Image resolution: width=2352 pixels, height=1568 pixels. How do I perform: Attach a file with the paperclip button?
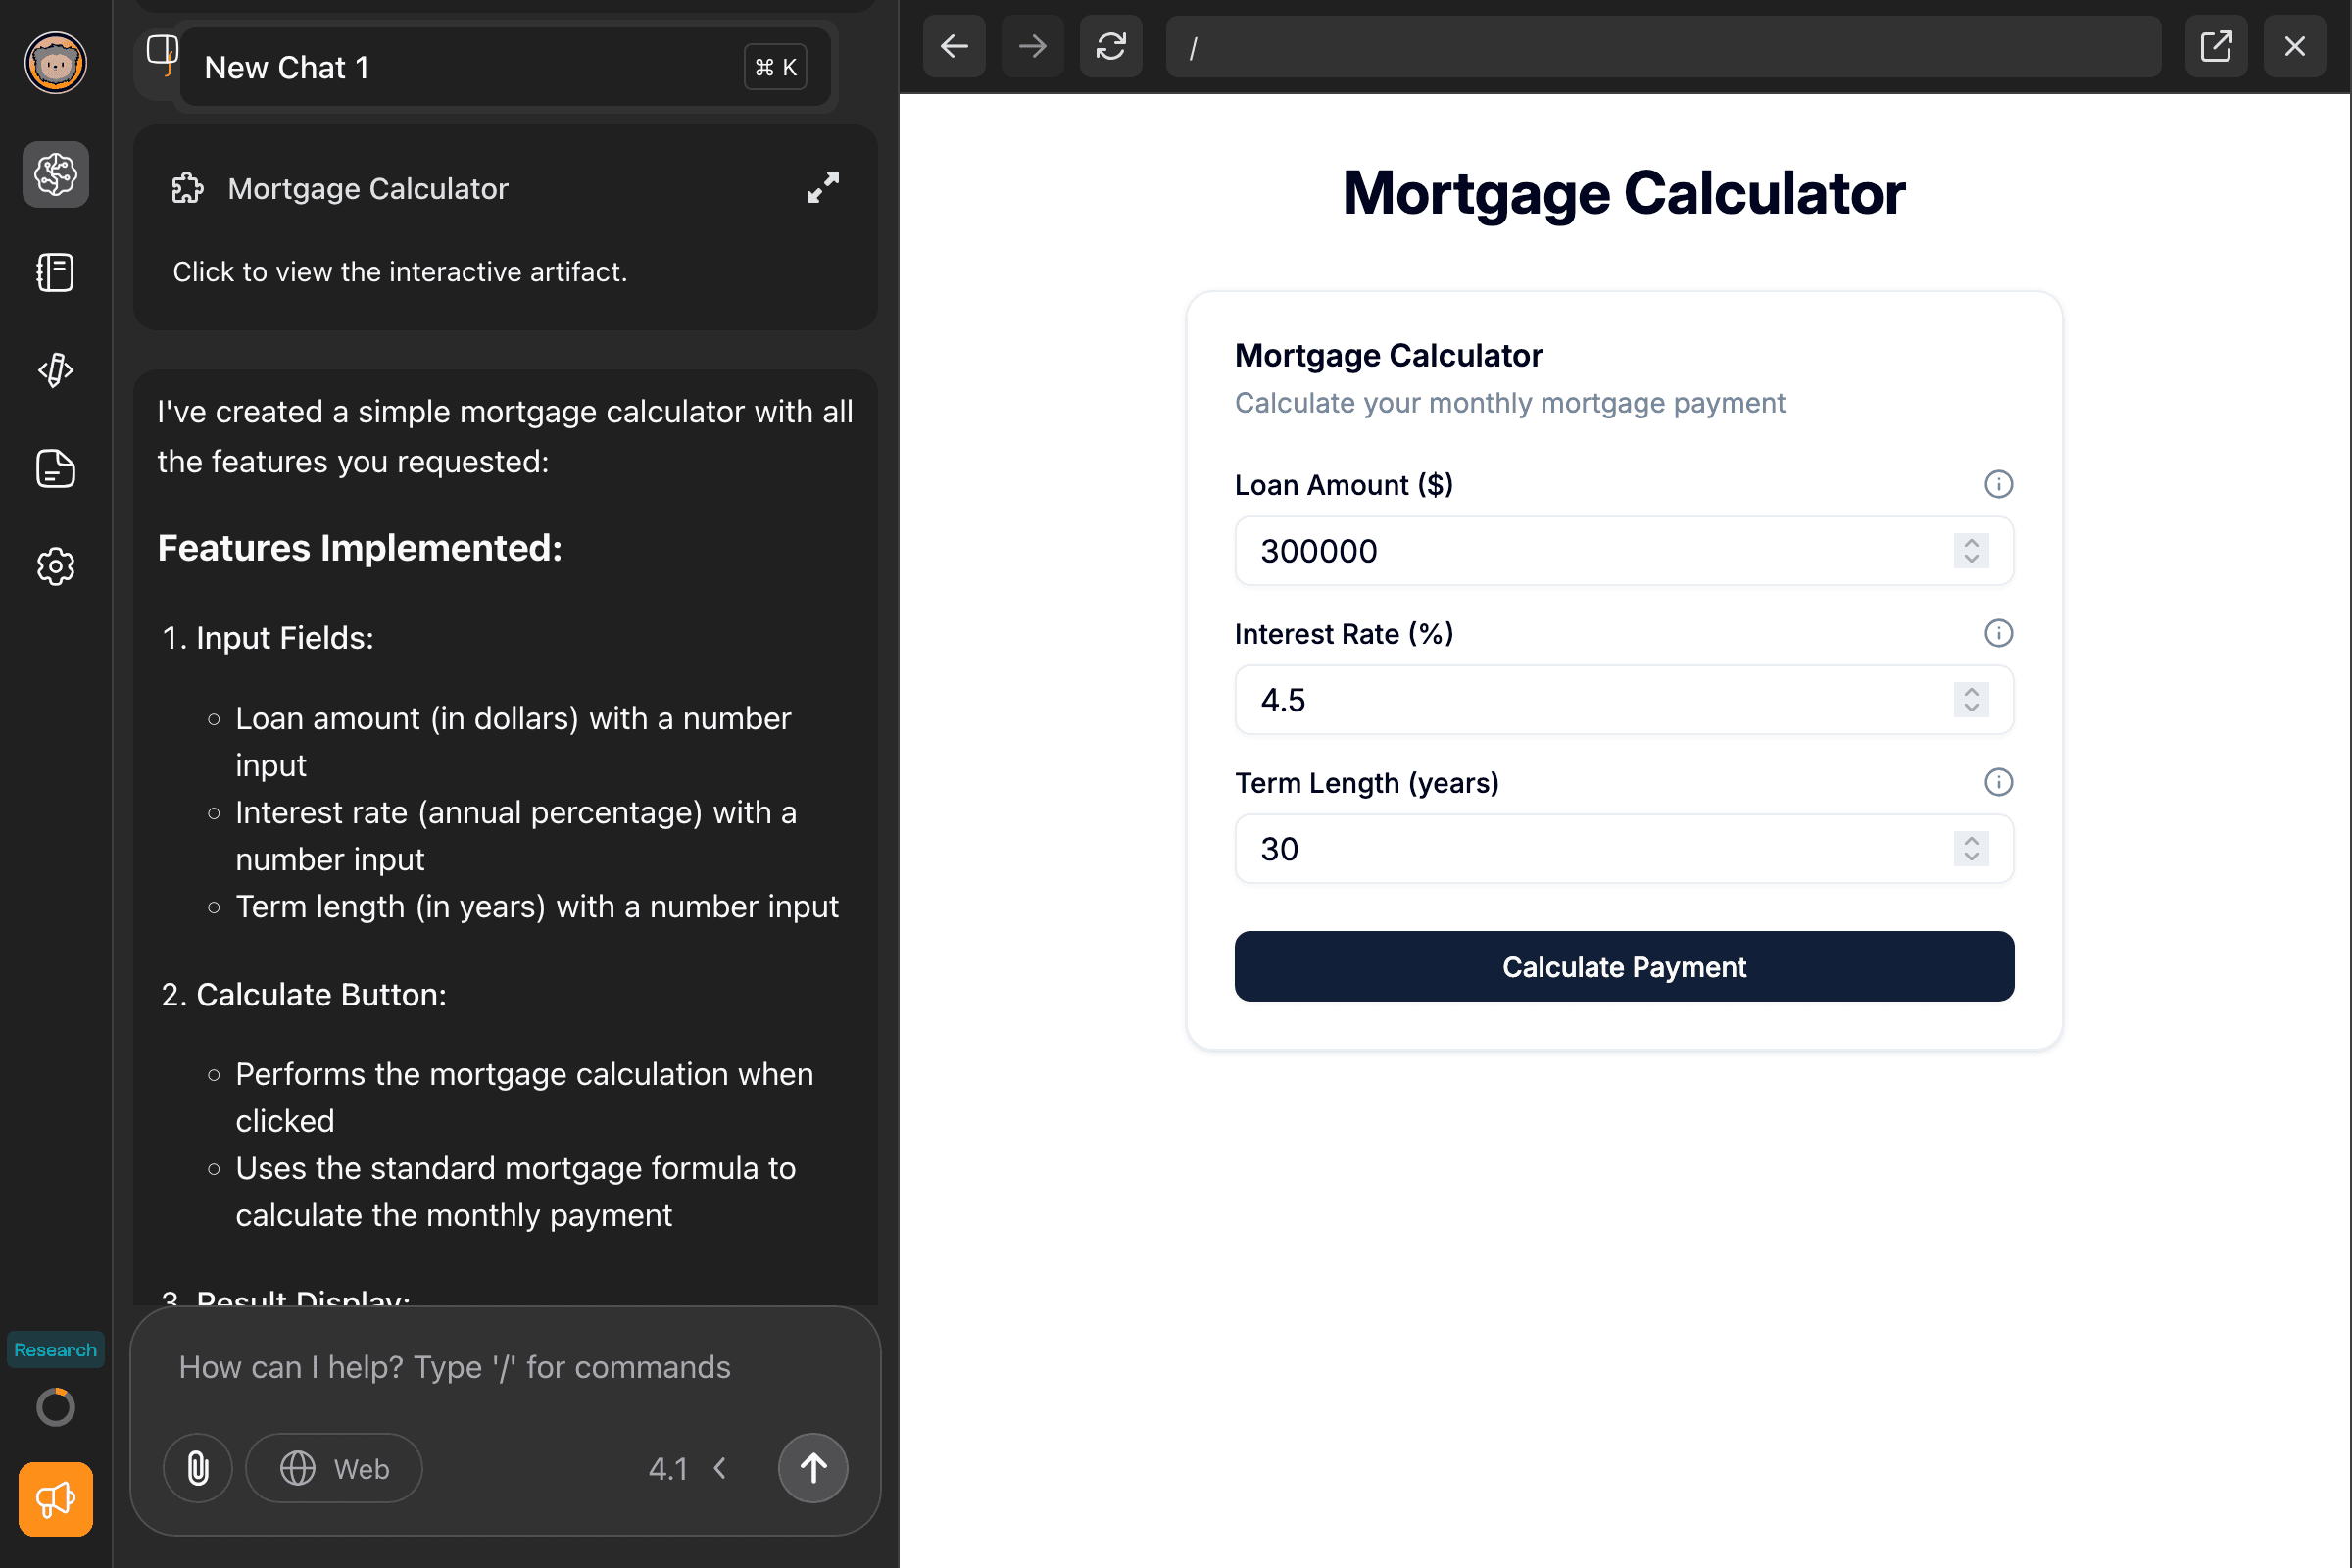(198, 1468)
